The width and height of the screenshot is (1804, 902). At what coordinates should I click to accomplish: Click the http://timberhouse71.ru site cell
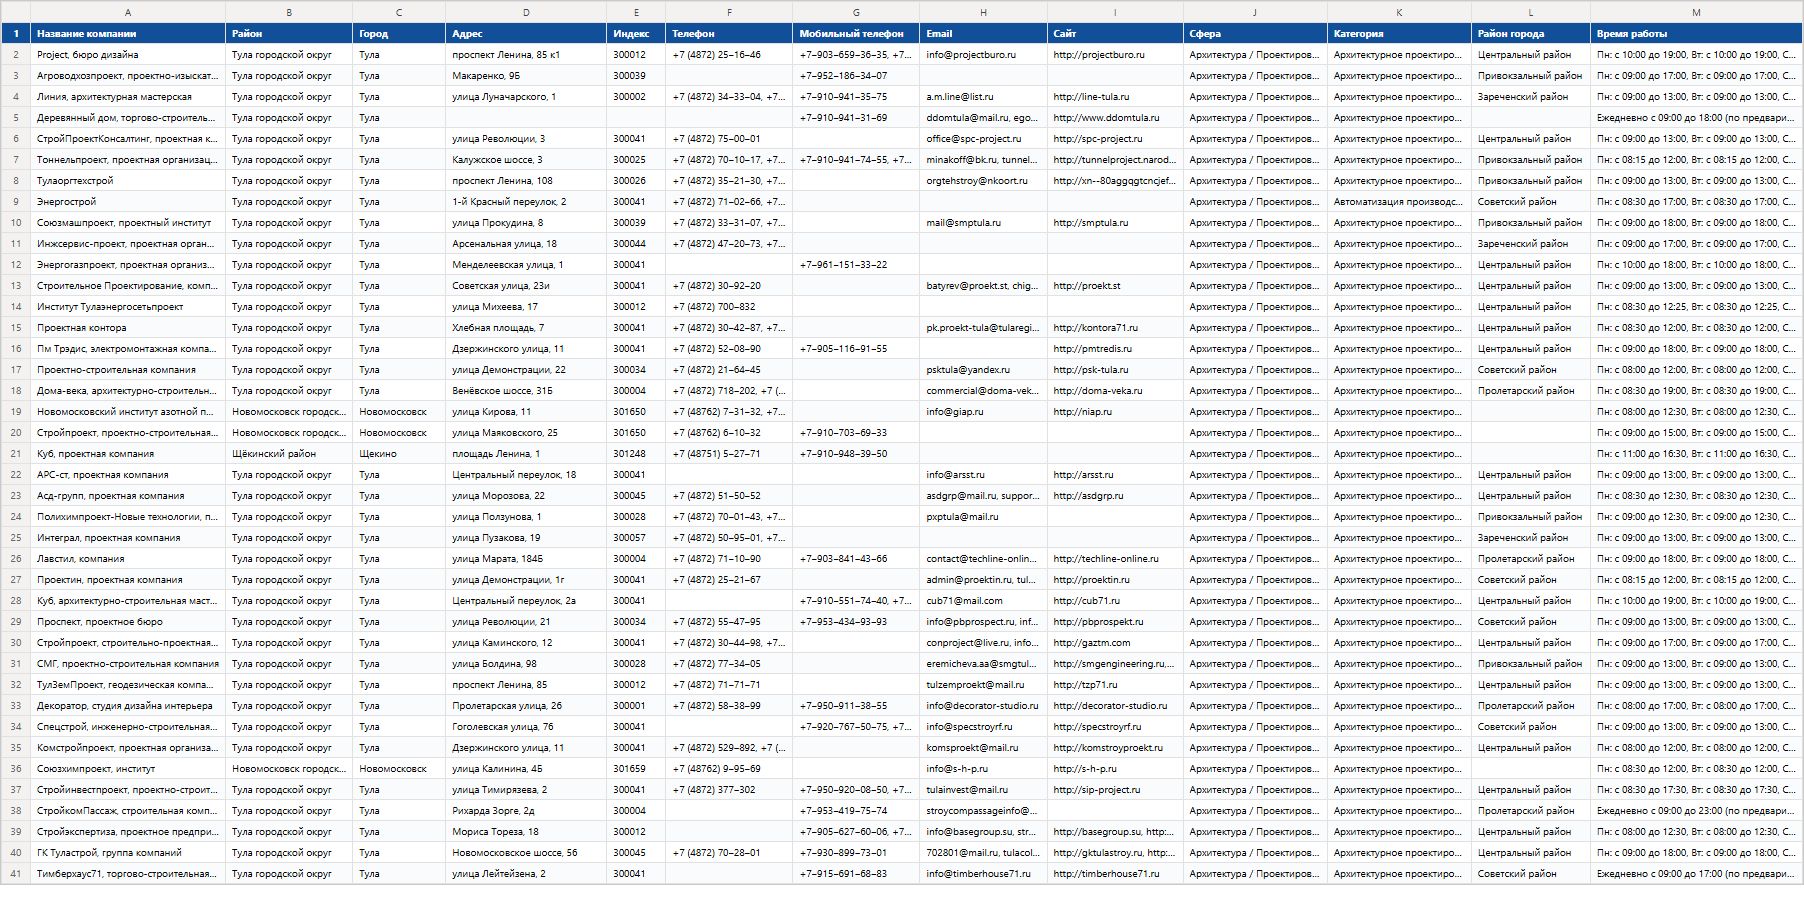1115,874
